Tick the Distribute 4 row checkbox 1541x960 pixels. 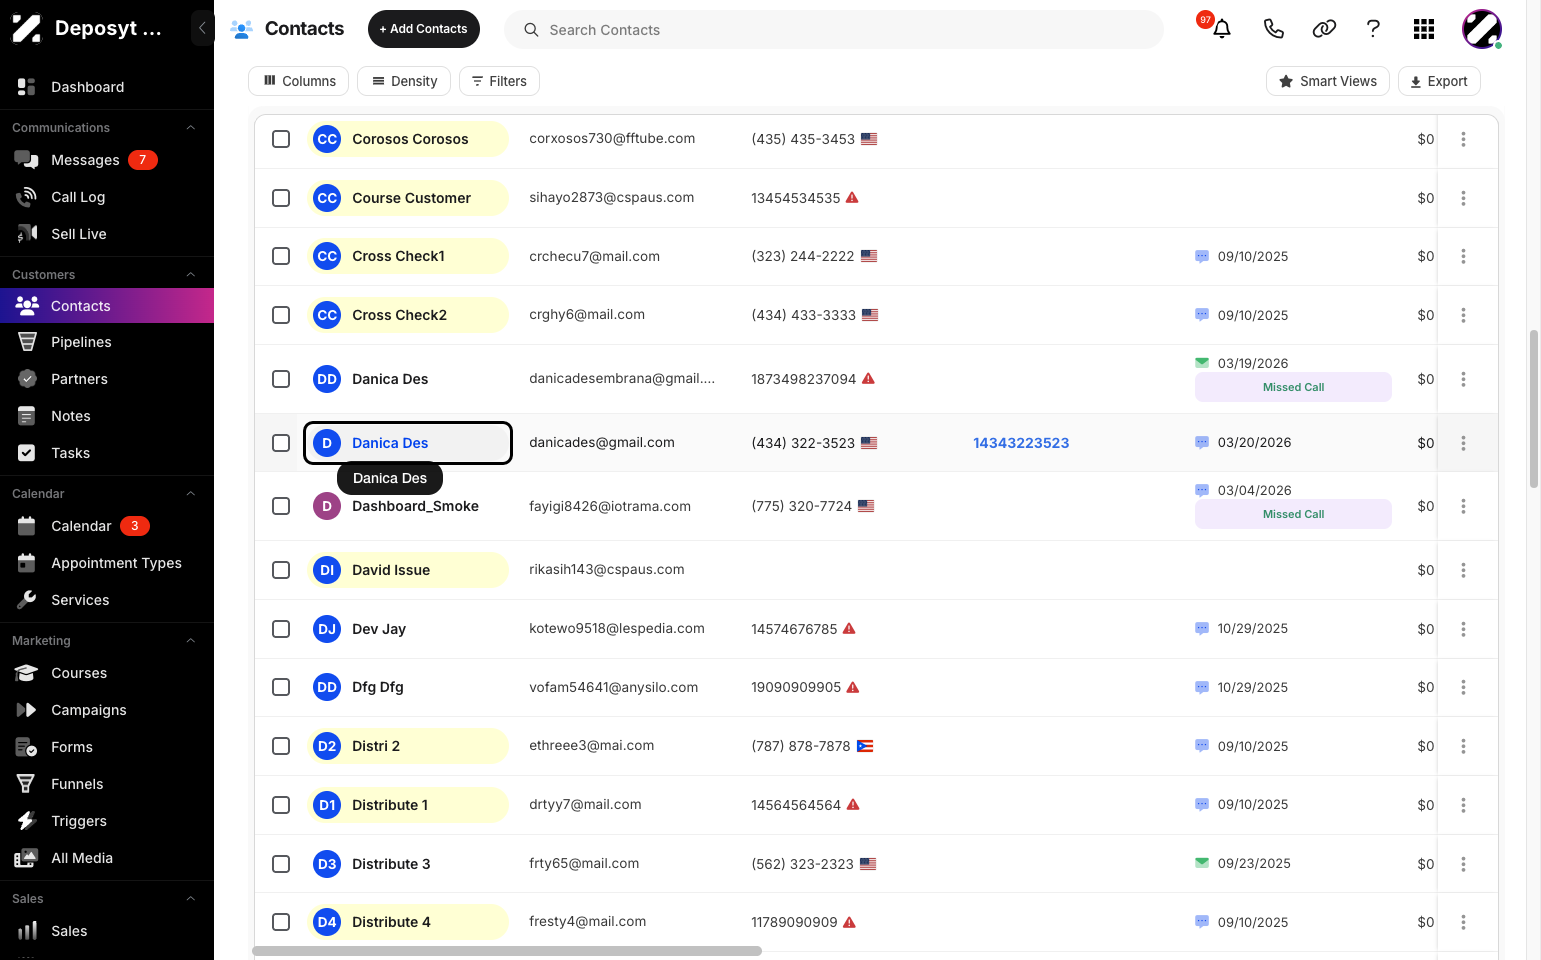point(281,922)
